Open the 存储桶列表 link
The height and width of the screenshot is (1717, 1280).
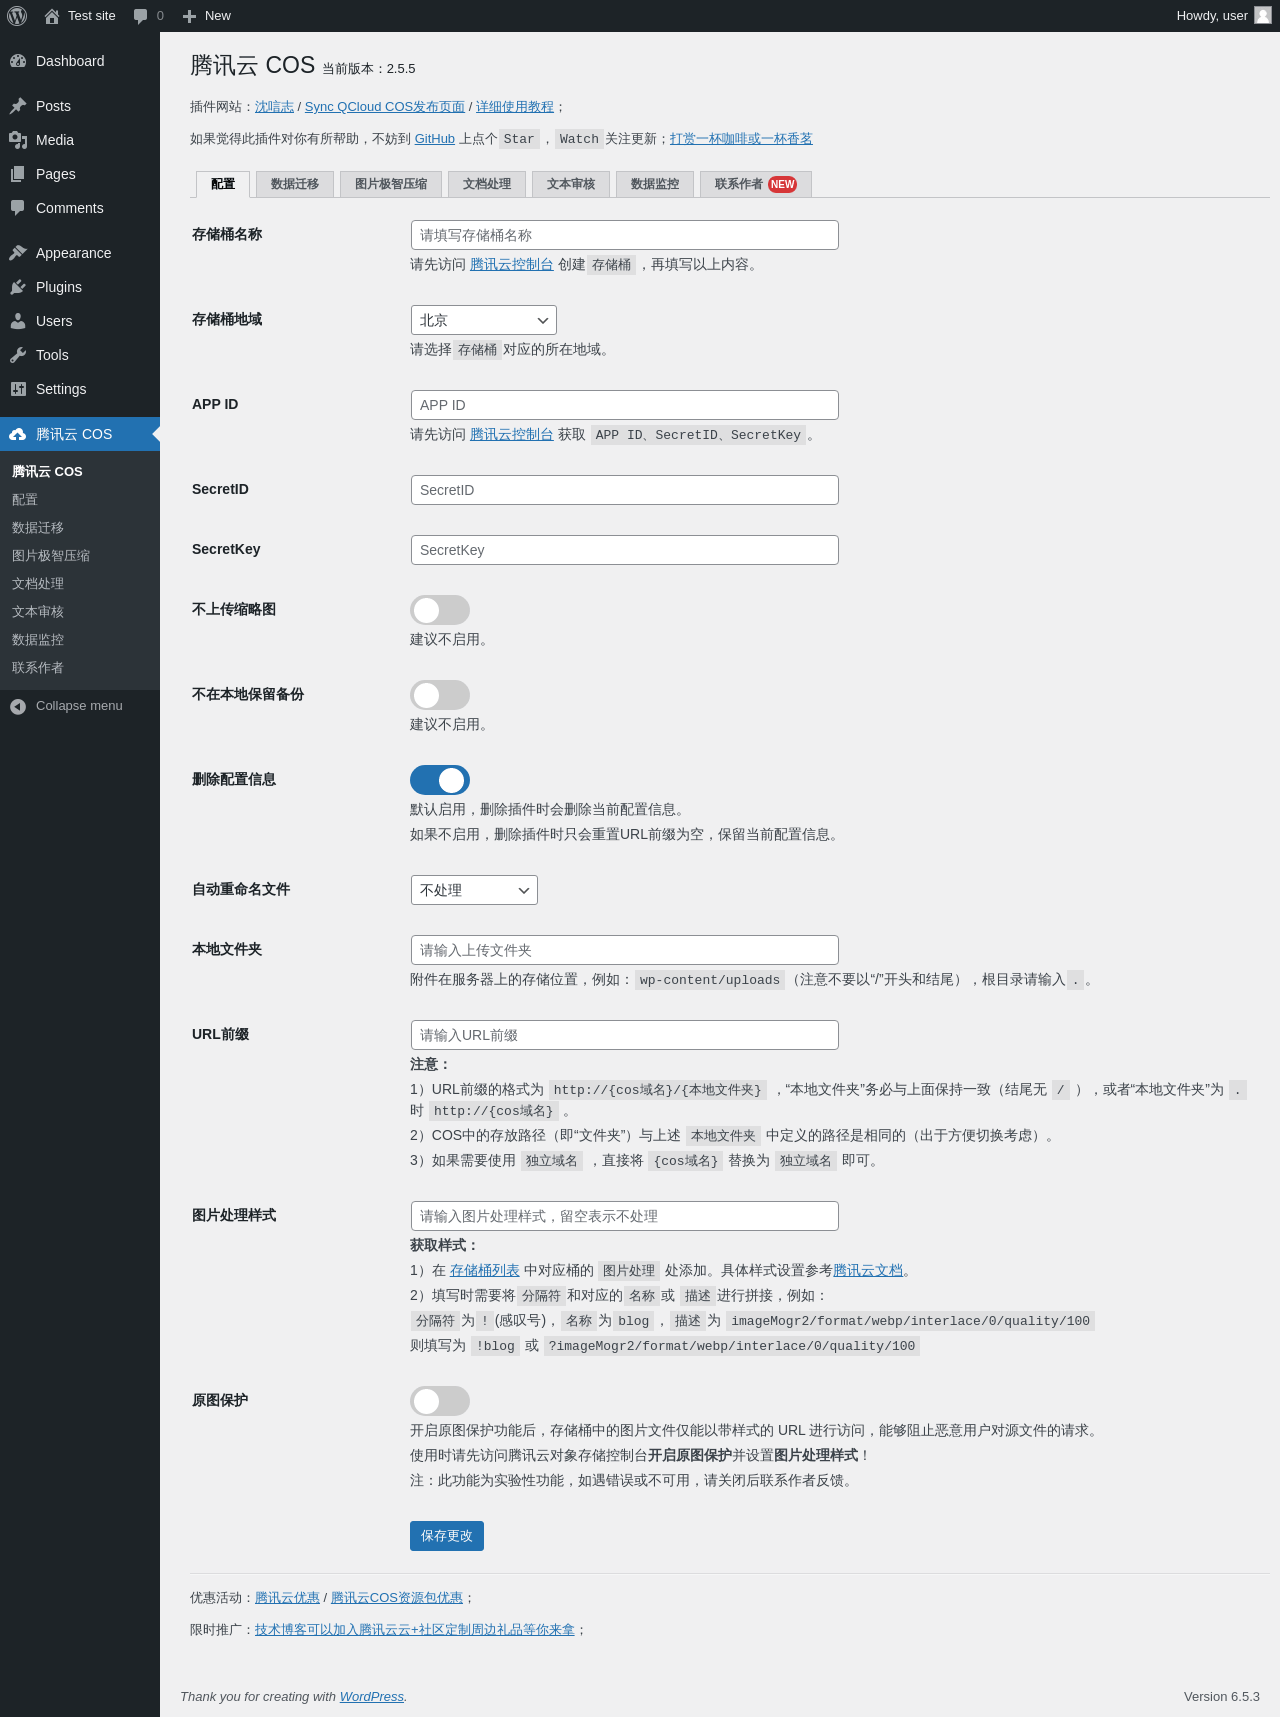(x=485, y=1270)
